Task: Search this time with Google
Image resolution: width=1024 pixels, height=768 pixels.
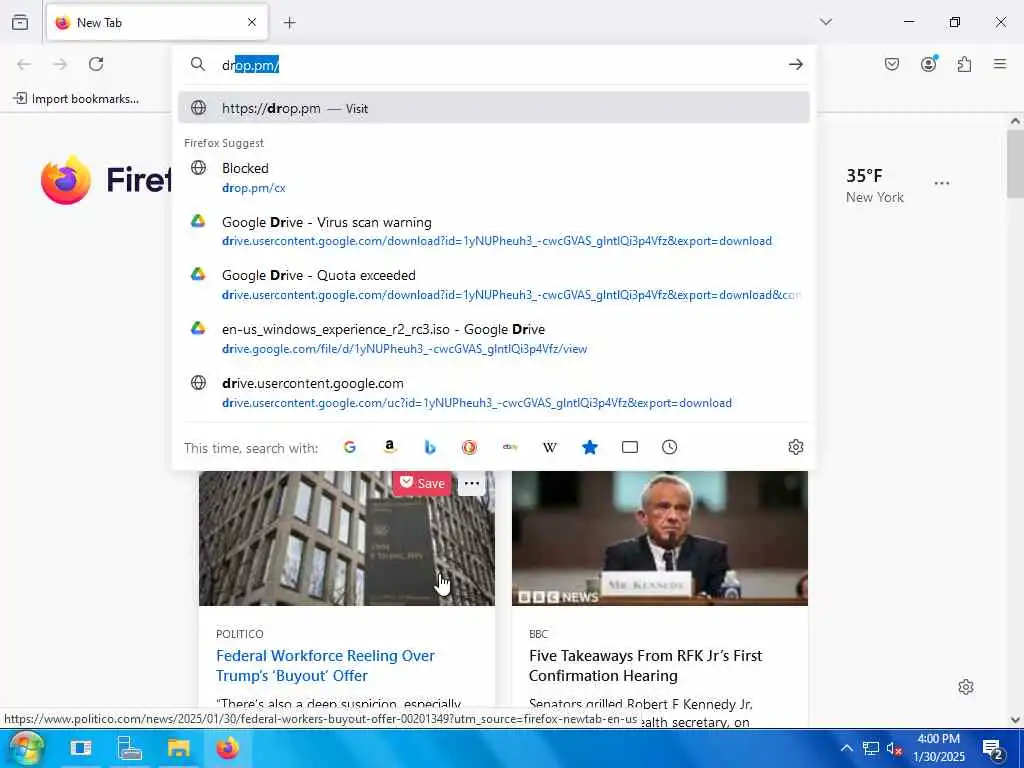Action: coord(350,447)
